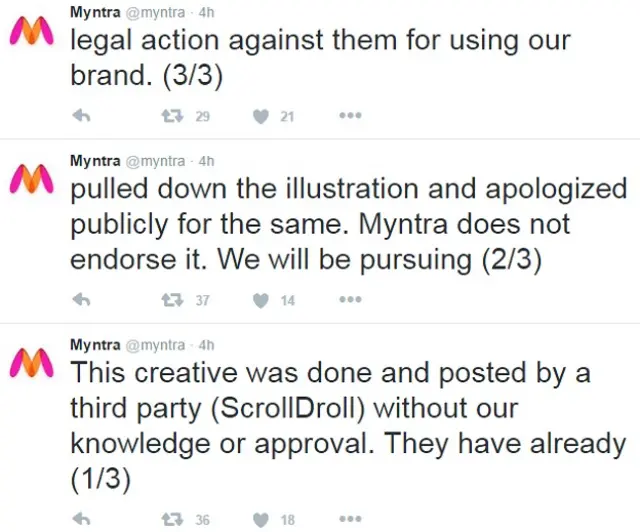Expand more options on the (2/3) tweet
The image size is (640, 532).
click(x=350, y=299)
